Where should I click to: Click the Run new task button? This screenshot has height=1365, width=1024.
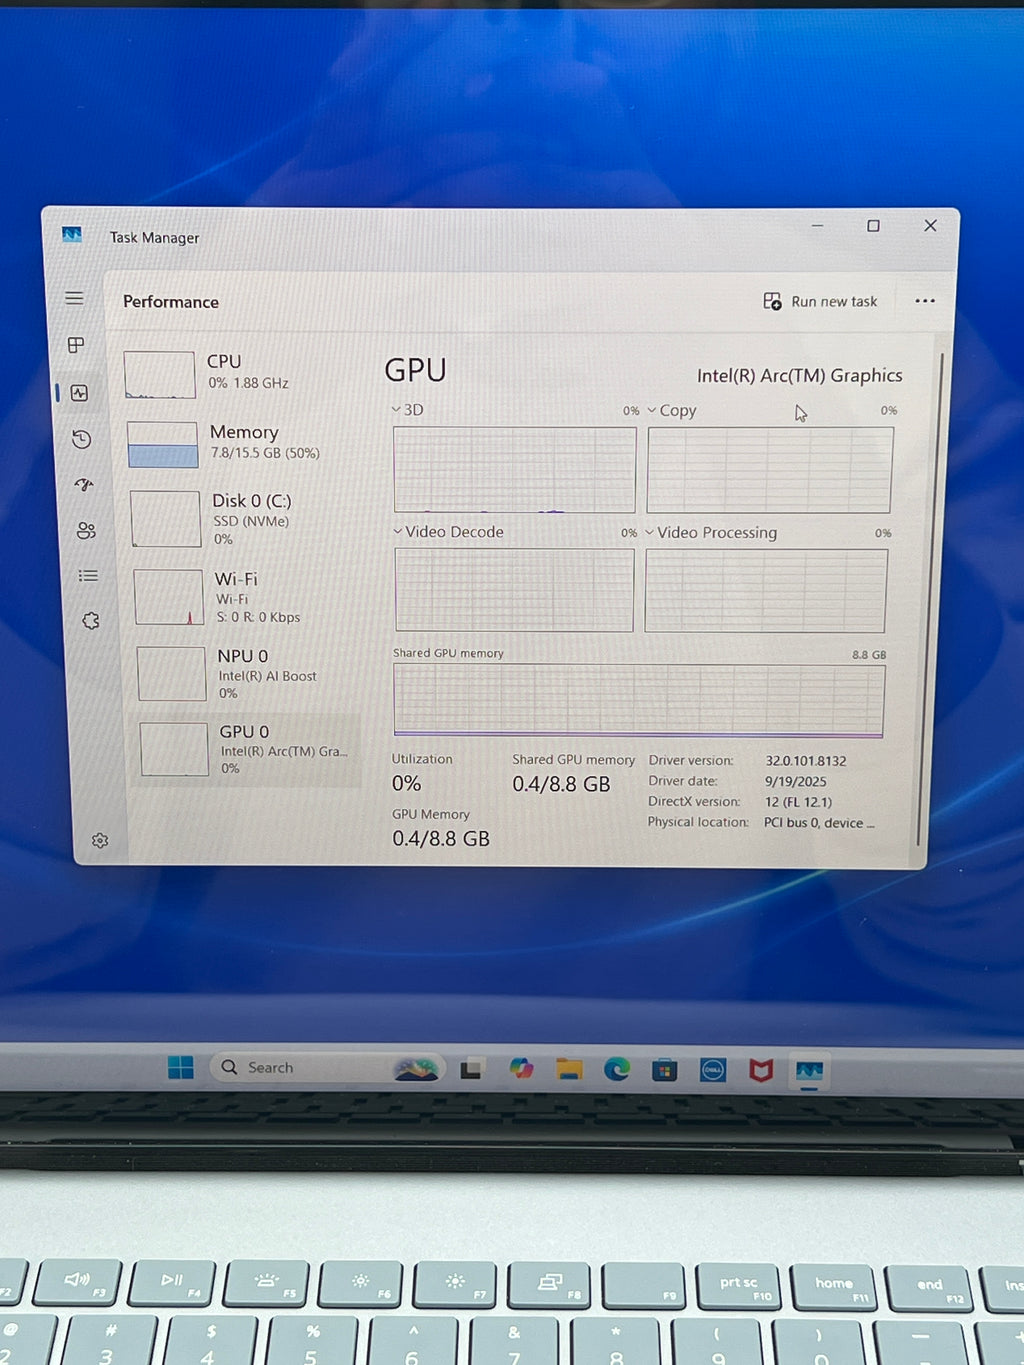point(820,301)
